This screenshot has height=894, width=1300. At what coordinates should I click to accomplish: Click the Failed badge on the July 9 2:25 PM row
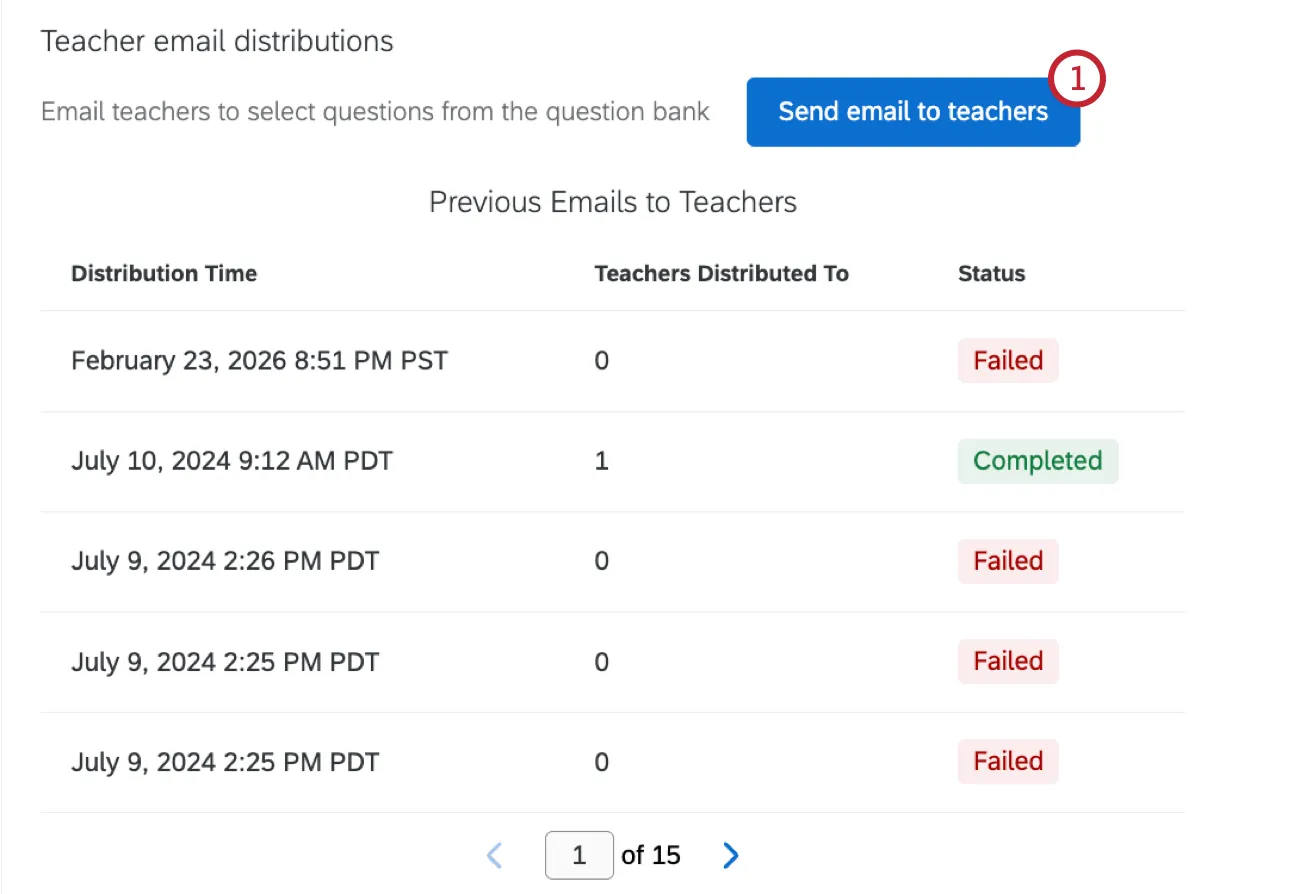[x=1007, y=661]
